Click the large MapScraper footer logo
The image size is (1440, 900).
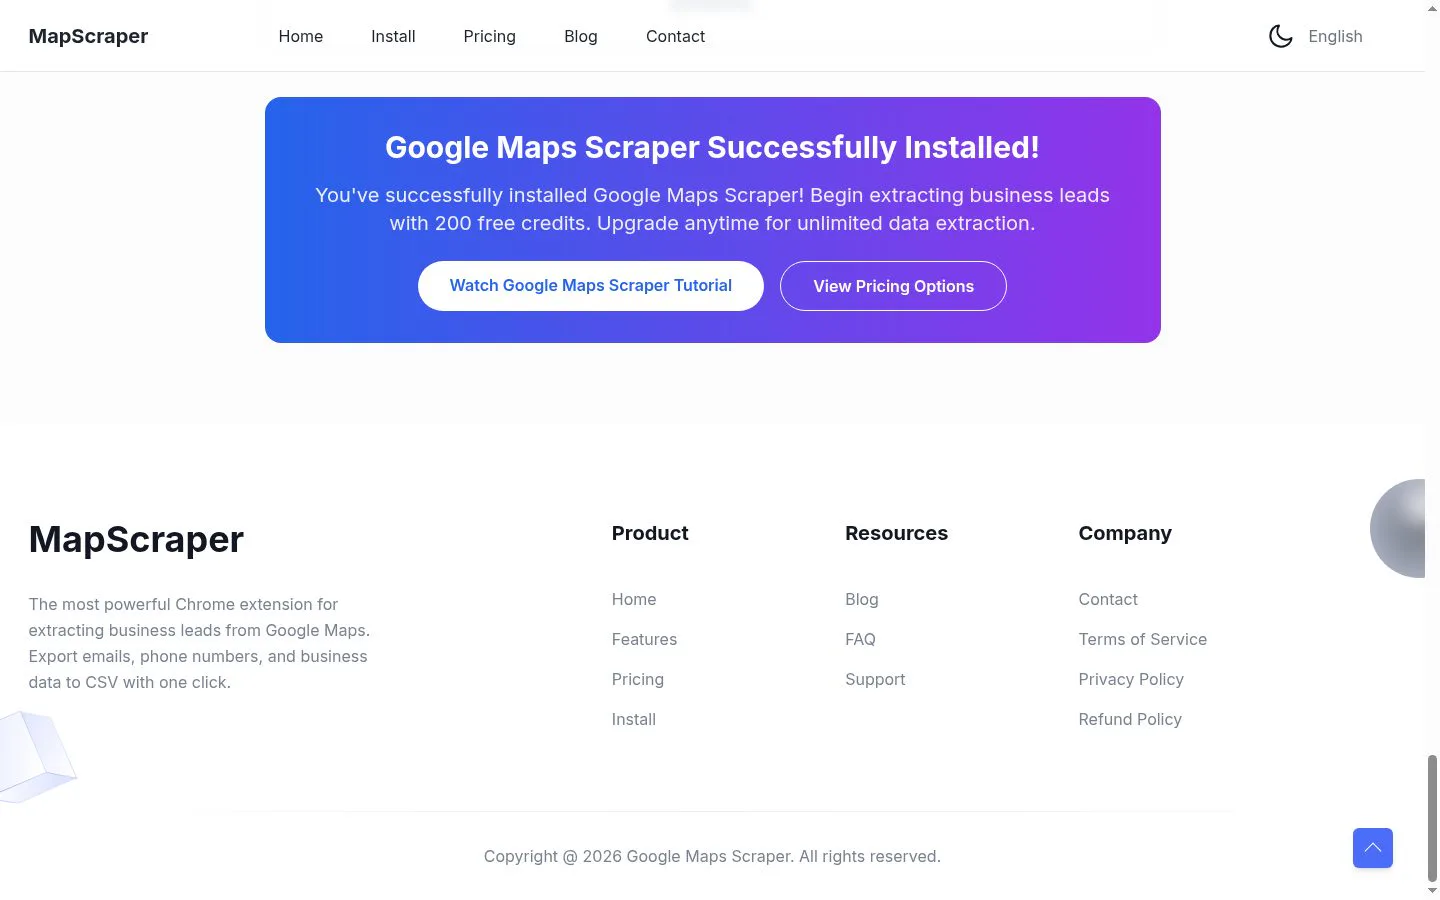coord(136,540)
